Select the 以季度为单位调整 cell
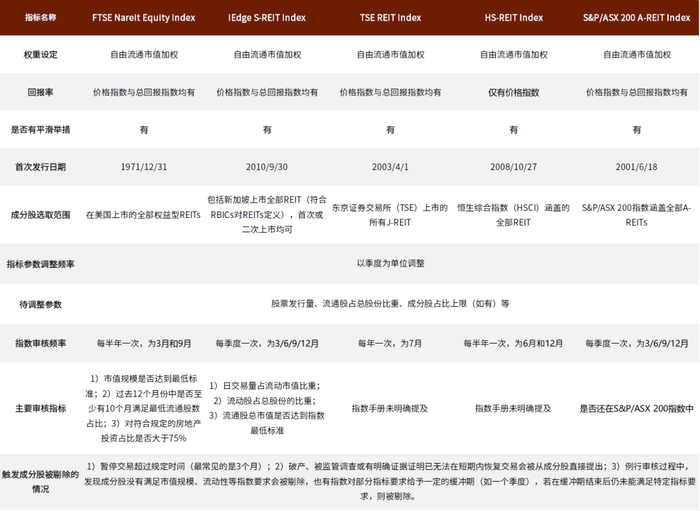Viewport: 700px width, 511px height. click(391, 263)
